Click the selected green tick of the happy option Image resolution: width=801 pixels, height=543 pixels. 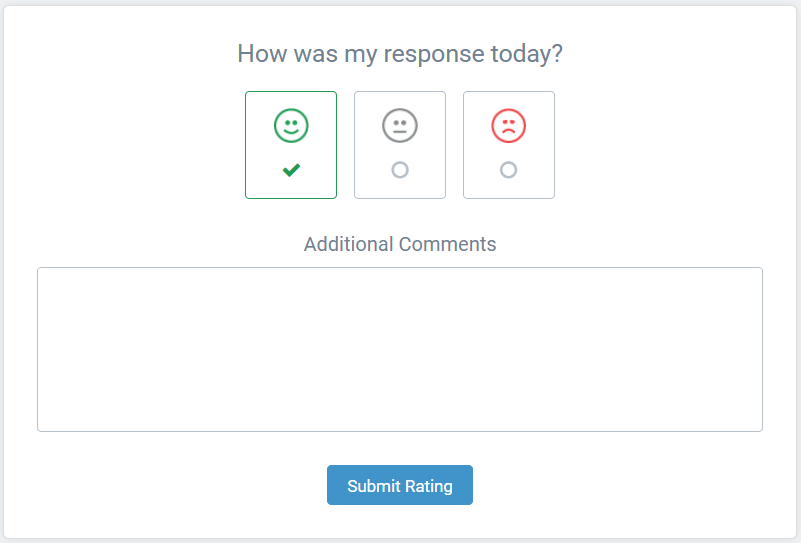(x=291, y=170)
